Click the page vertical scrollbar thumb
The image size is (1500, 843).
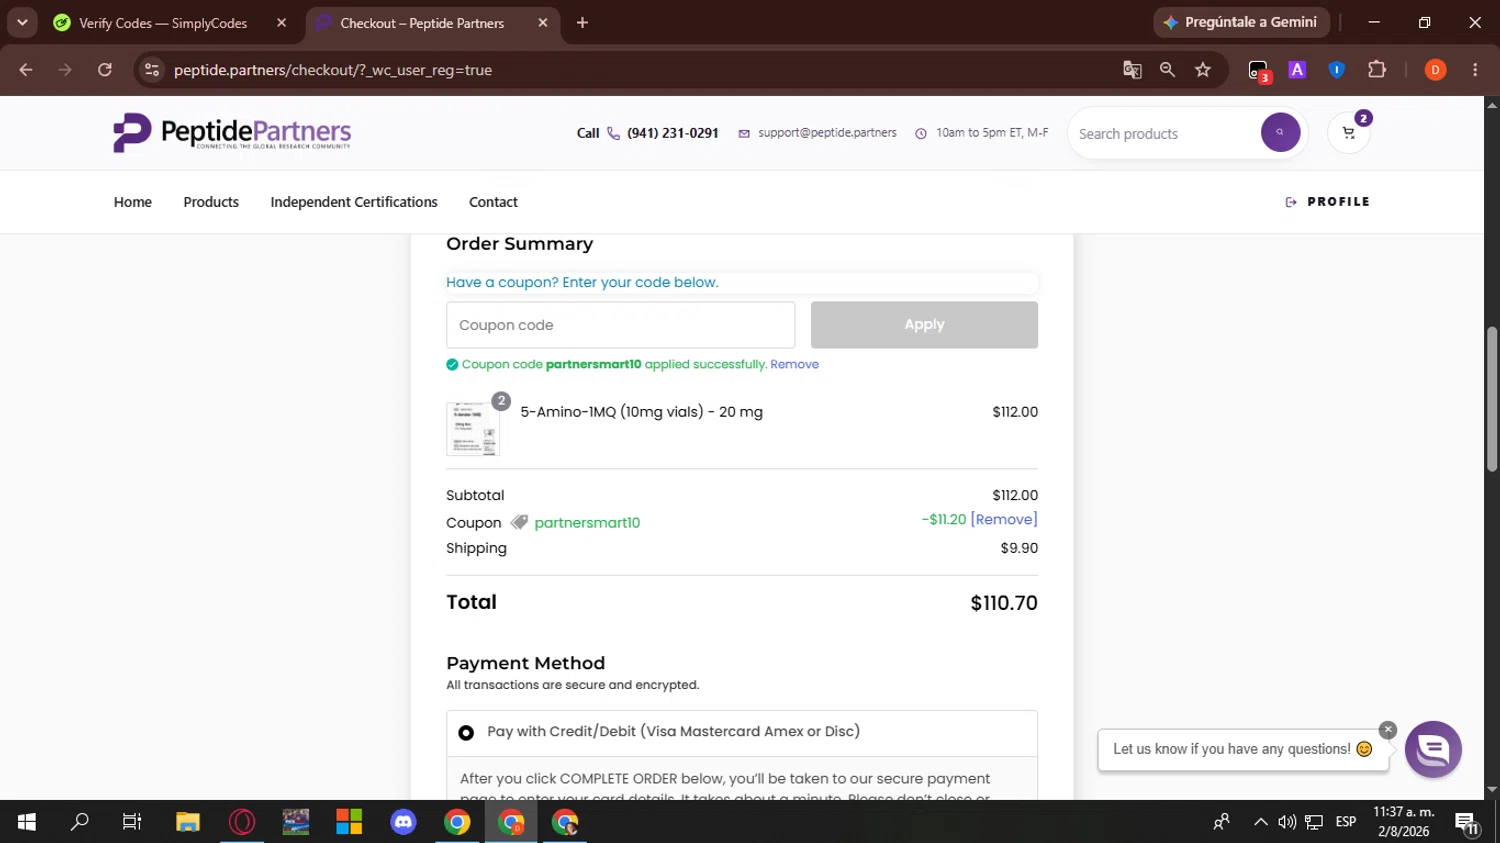[x=1492, y=398]
